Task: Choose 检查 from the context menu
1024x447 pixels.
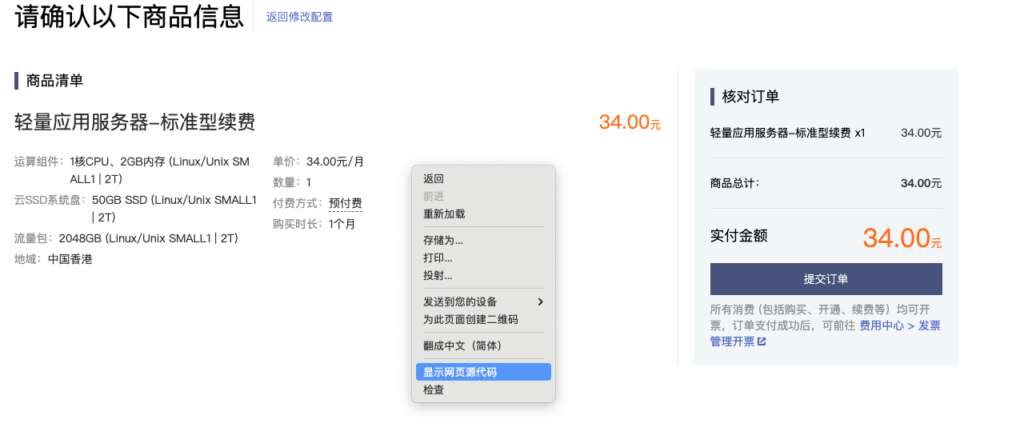Action: click(434, 390)
